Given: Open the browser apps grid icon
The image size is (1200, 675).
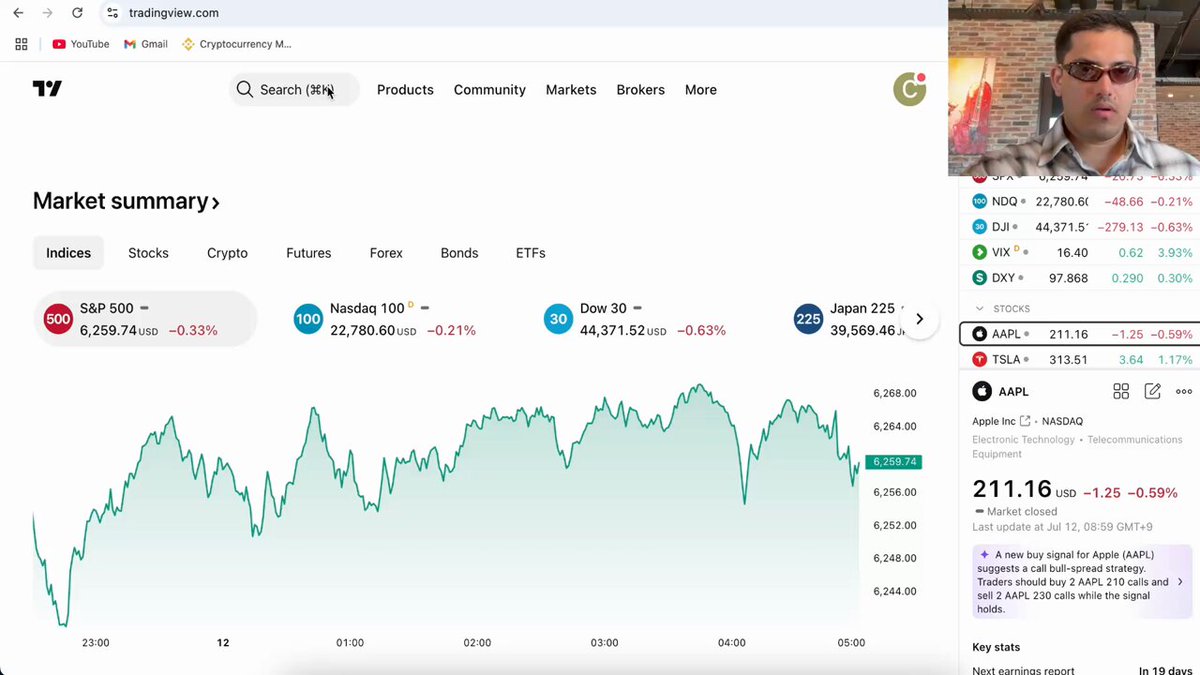Looking at the screenshot, I should (x=21, y=44).
